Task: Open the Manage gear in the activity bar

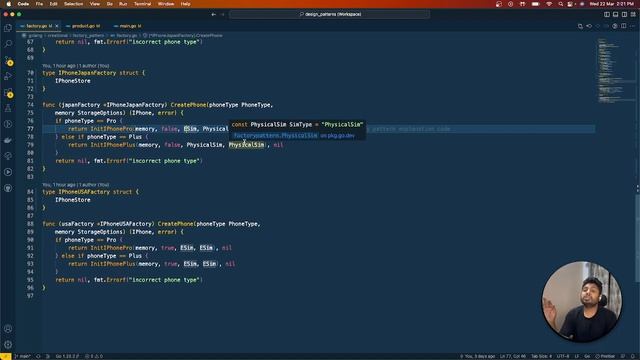Action: coord(8,344)
